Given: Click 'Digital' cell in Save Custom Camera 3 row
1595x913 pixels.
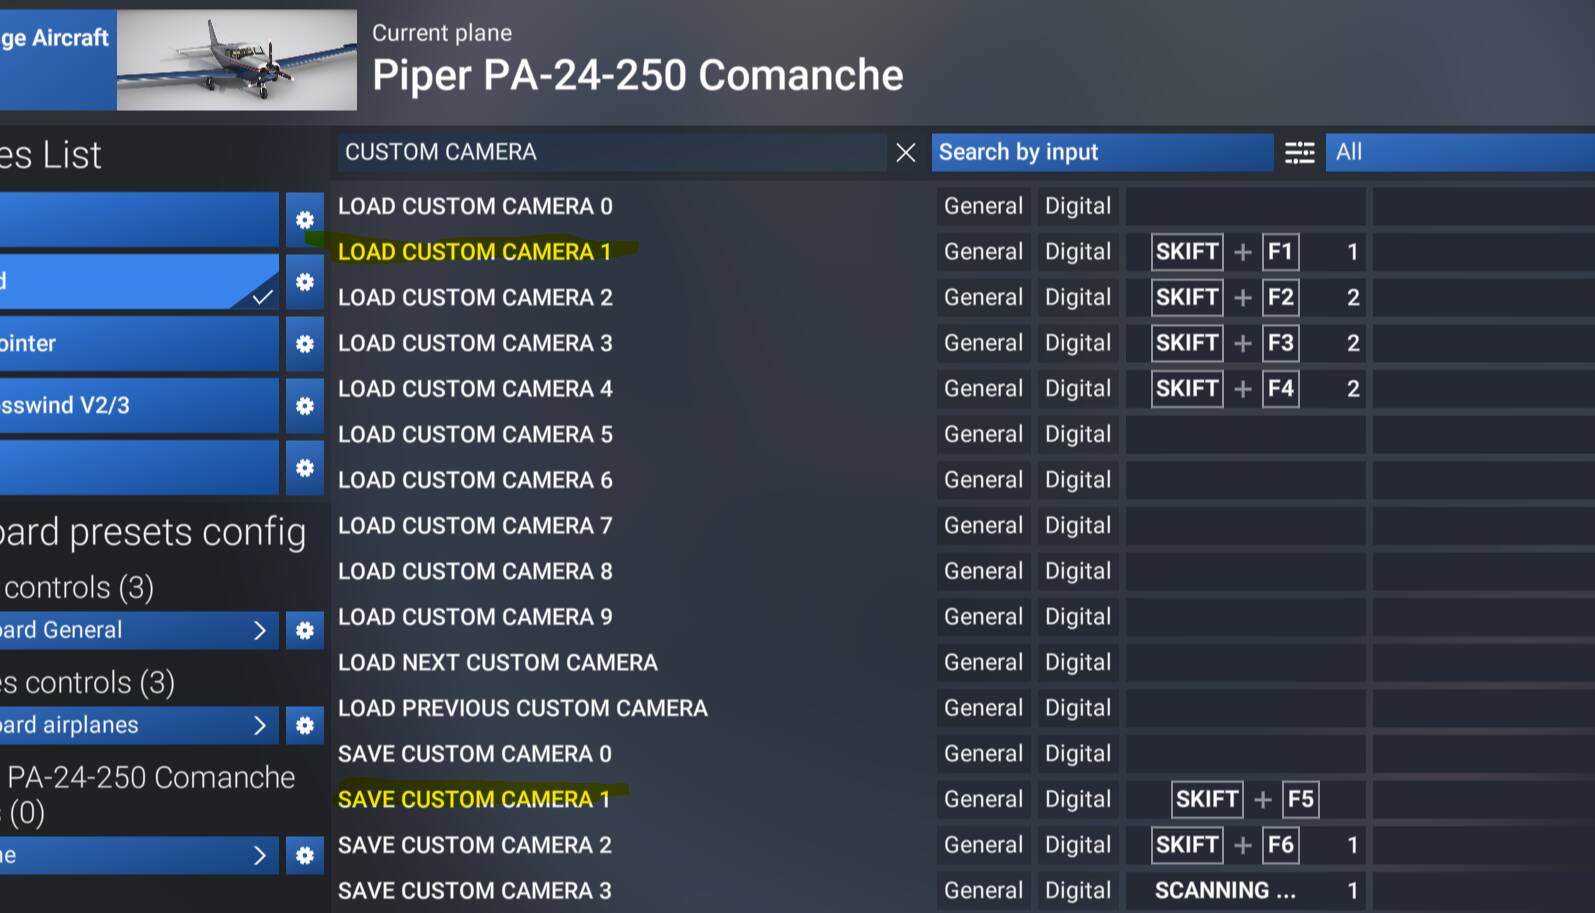Looking at the screenshot, I should pyautogui.click(x=1078, y=891).
